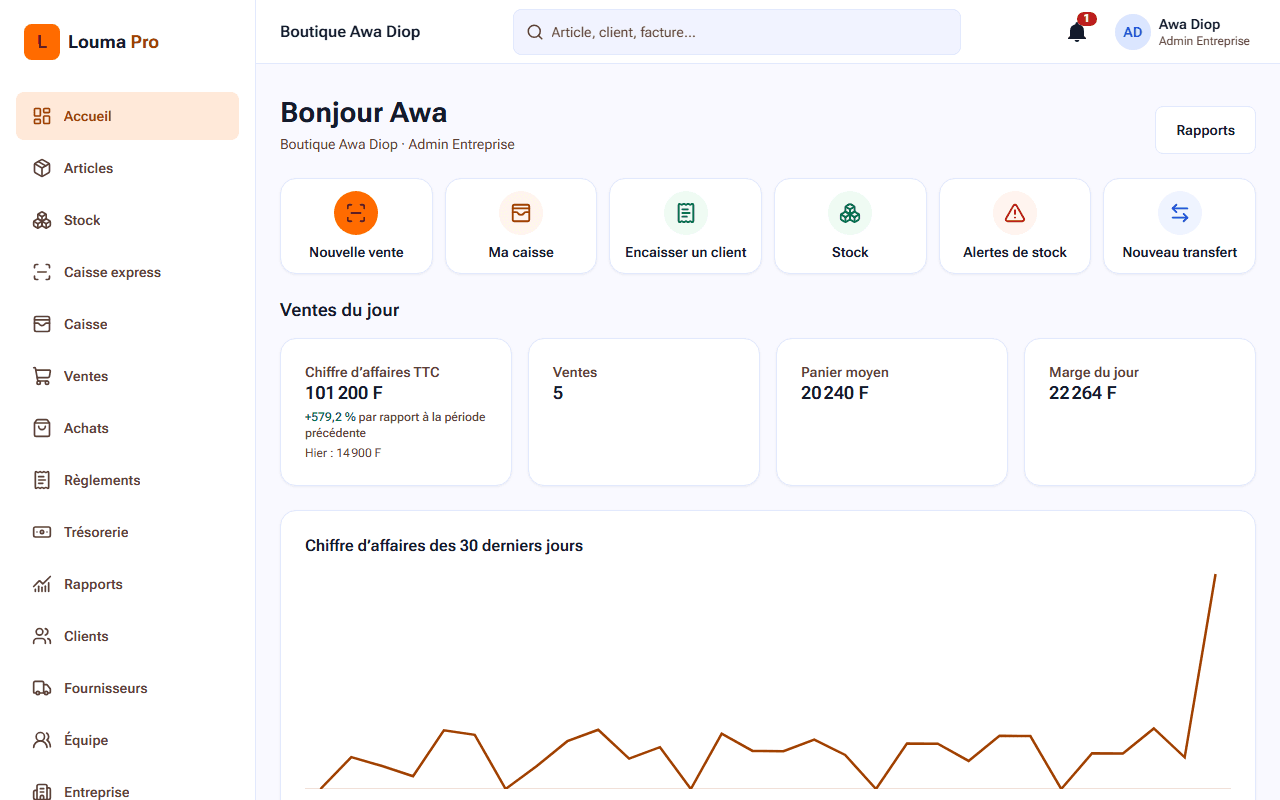The width and height of the screenshot is (1280, 800).
Task: Click the 101 200 F revenue value
Action: (344, 393)
